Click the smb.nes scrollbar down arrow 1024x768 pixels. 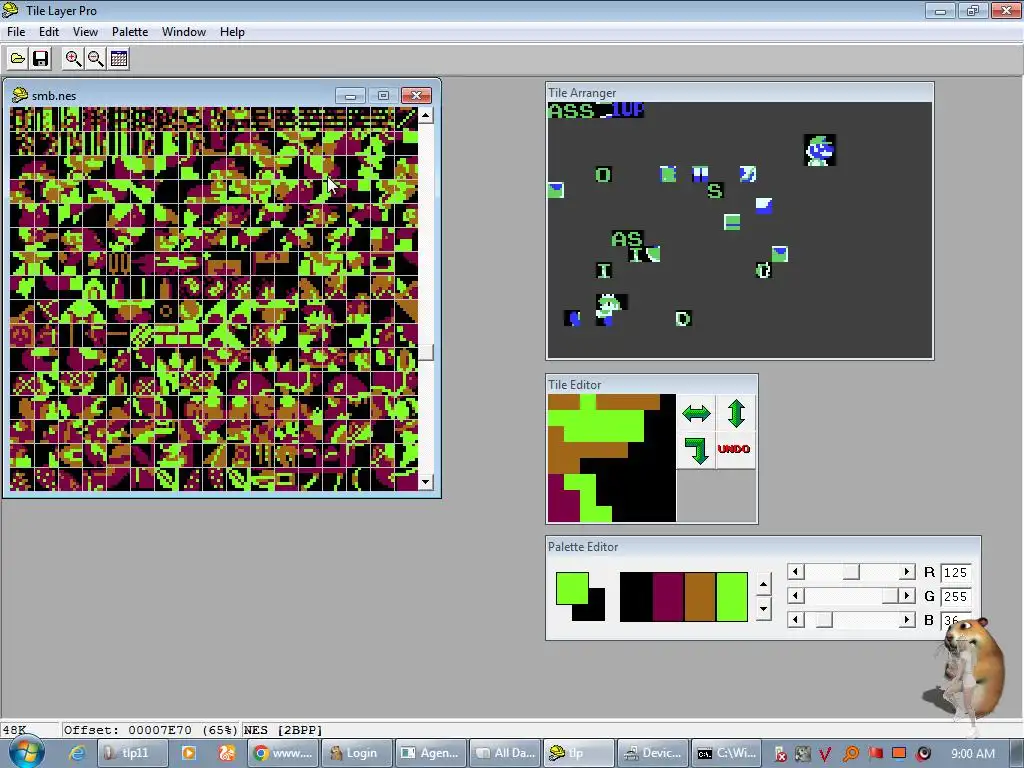426,483
